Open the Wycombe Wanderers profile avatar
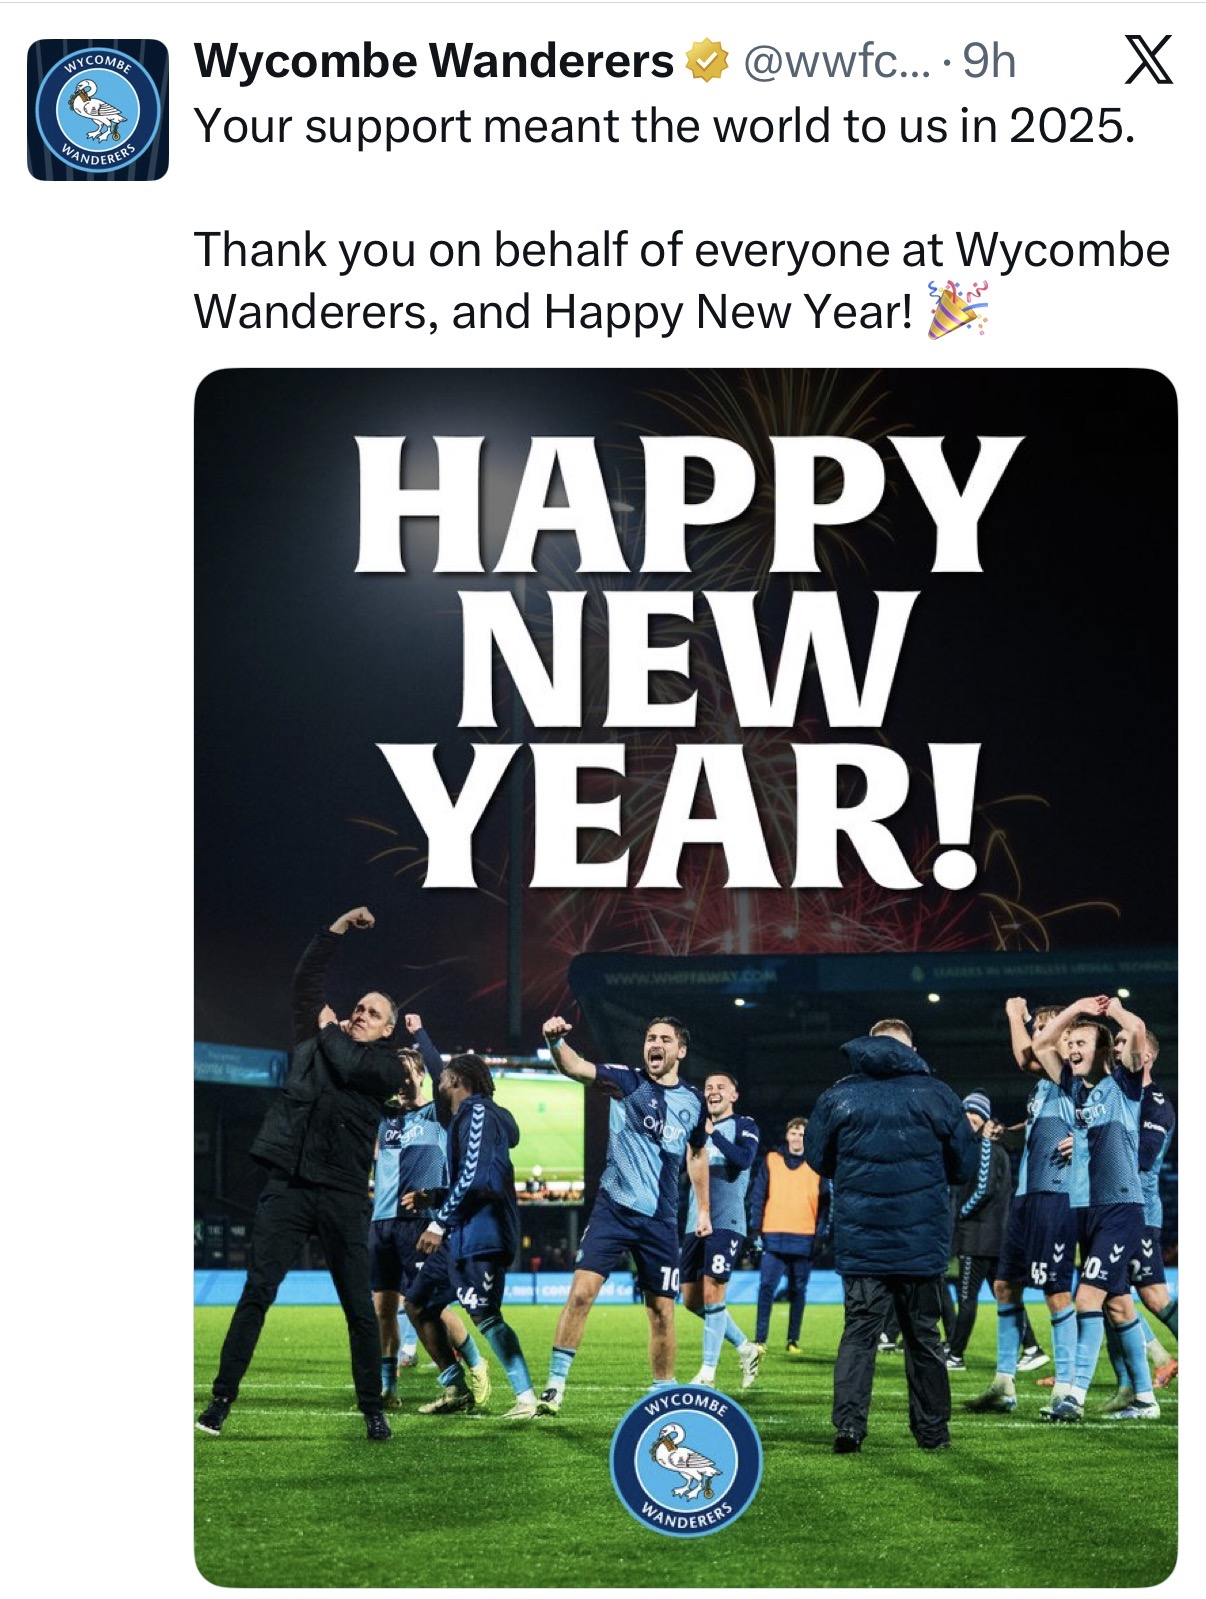This screenshot has width=1206, height=1599. (x=97, y=110)
